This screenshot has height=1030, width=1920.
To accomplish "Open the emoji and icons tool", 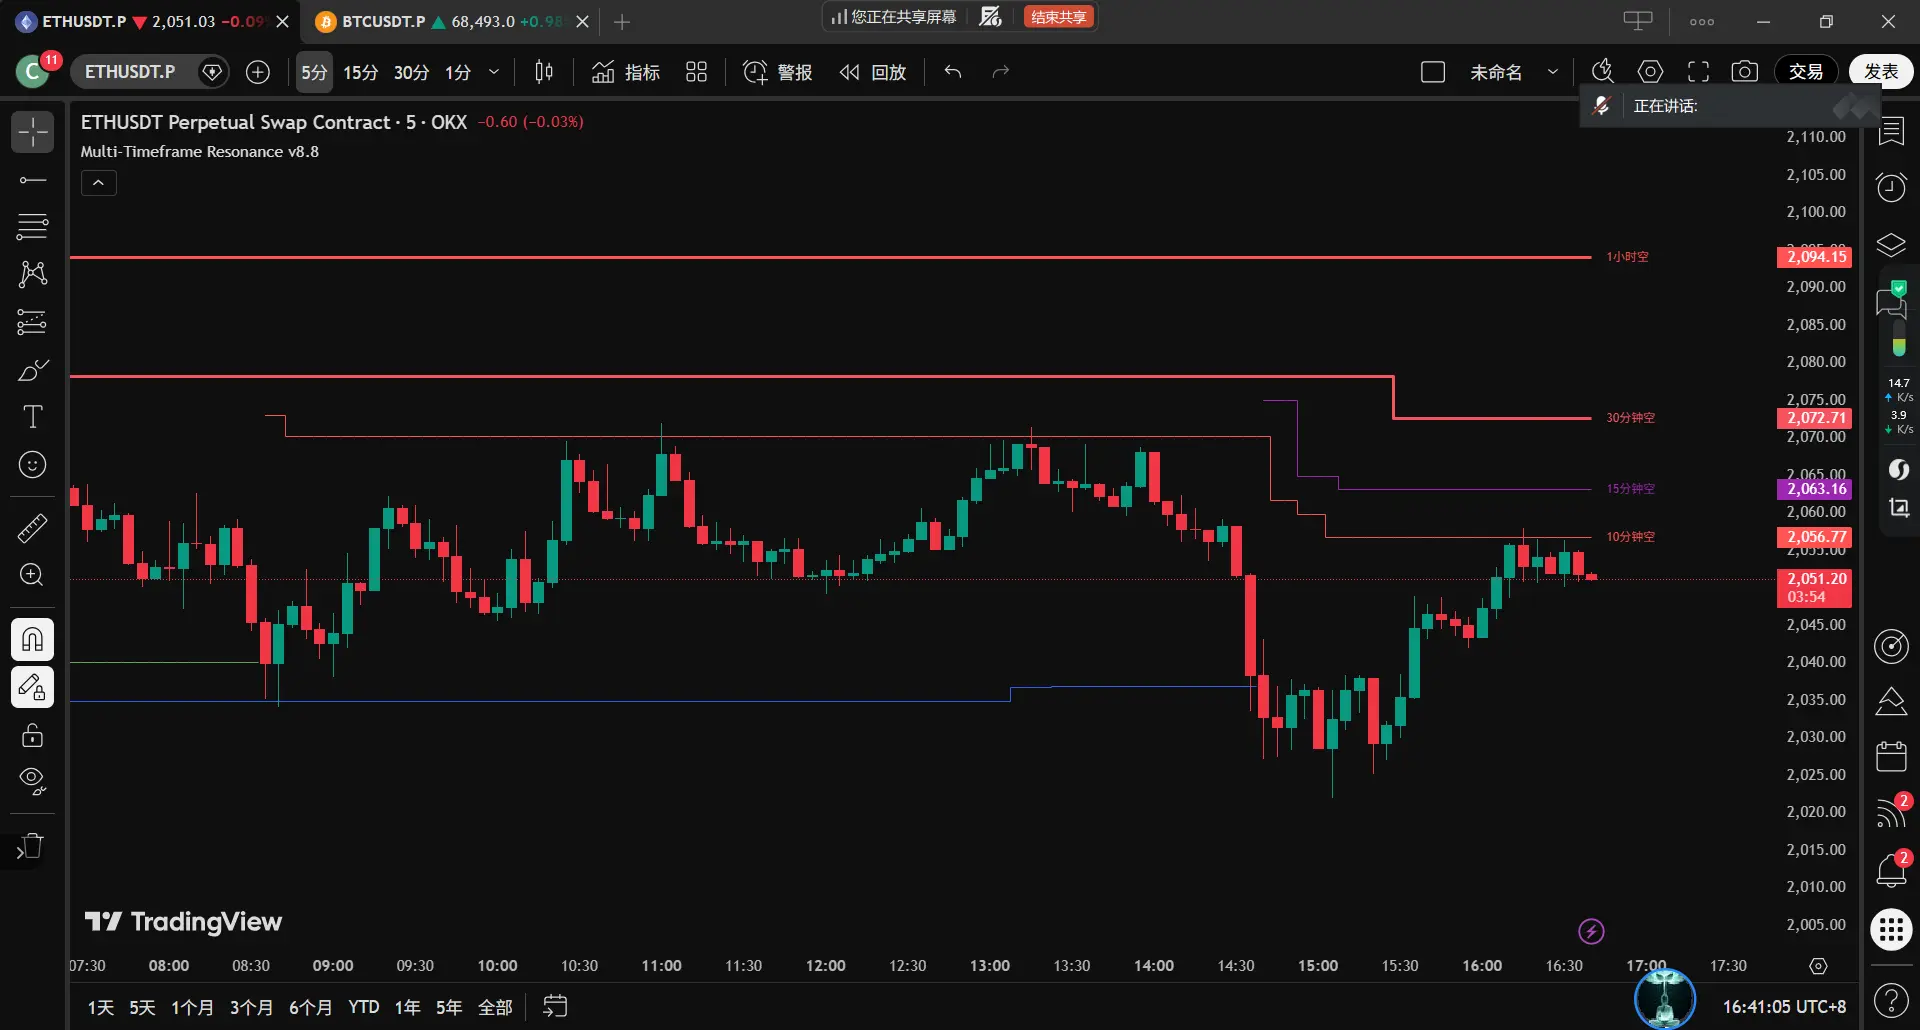I will tap(32, 465).
